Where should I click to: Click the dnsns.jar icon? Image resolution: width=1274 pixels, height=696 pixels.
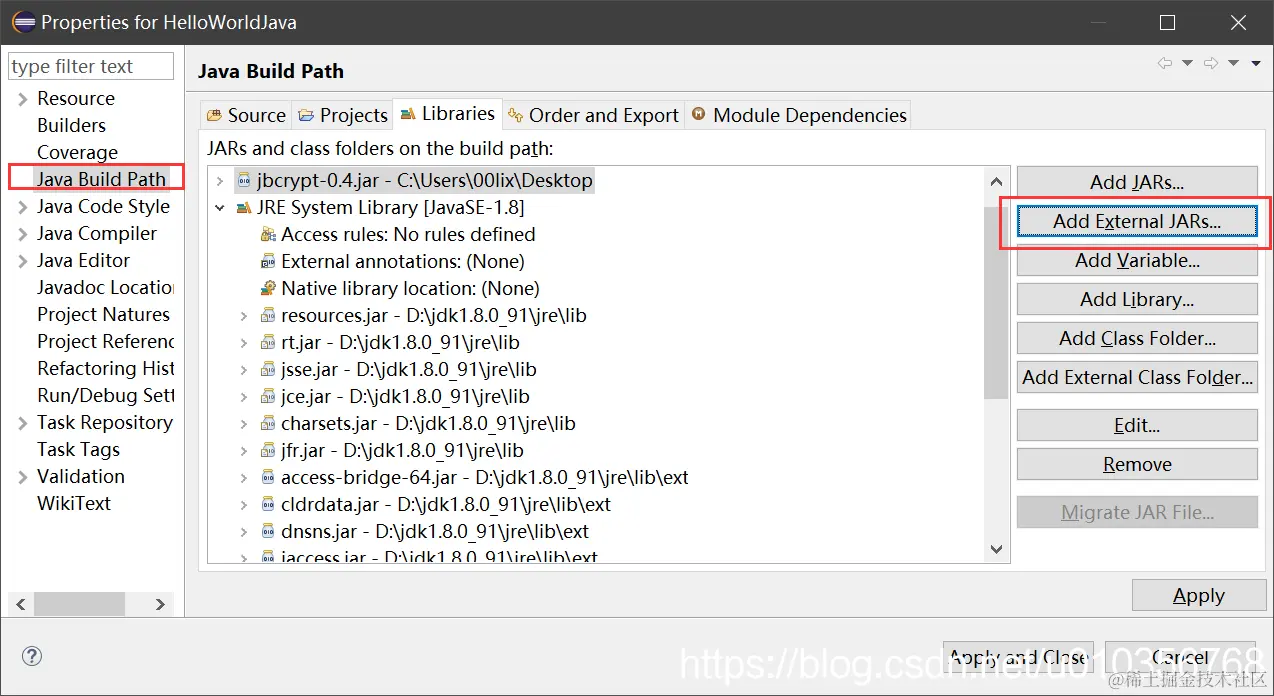pos(268,532)
